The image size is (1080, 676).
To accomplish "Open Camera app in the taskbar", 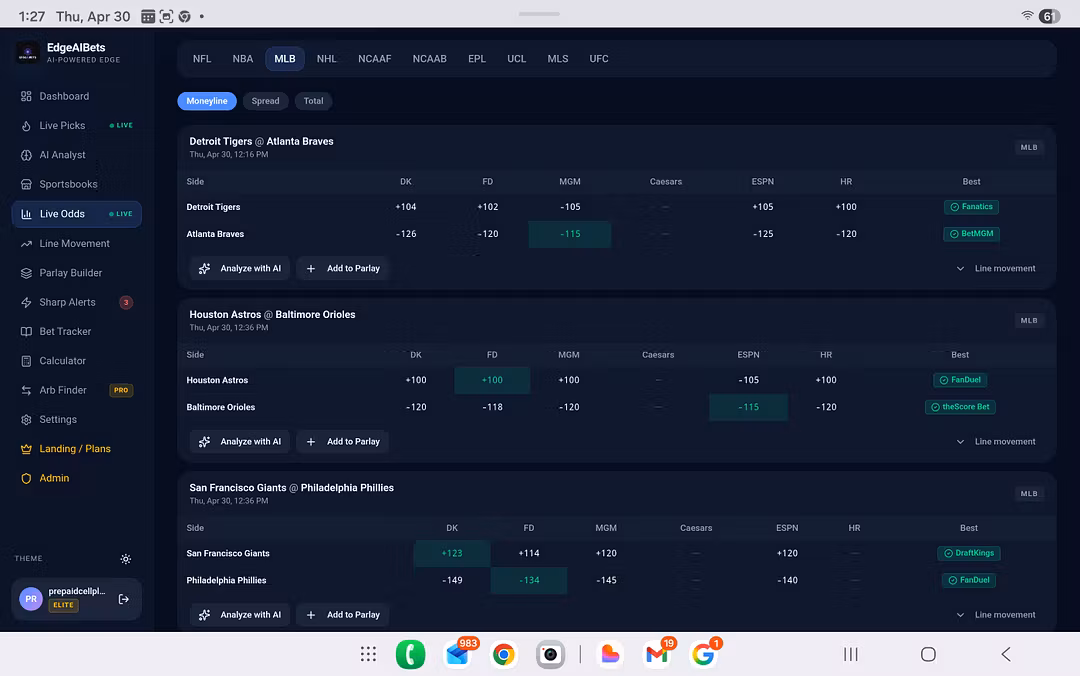I will click(550, 654).
